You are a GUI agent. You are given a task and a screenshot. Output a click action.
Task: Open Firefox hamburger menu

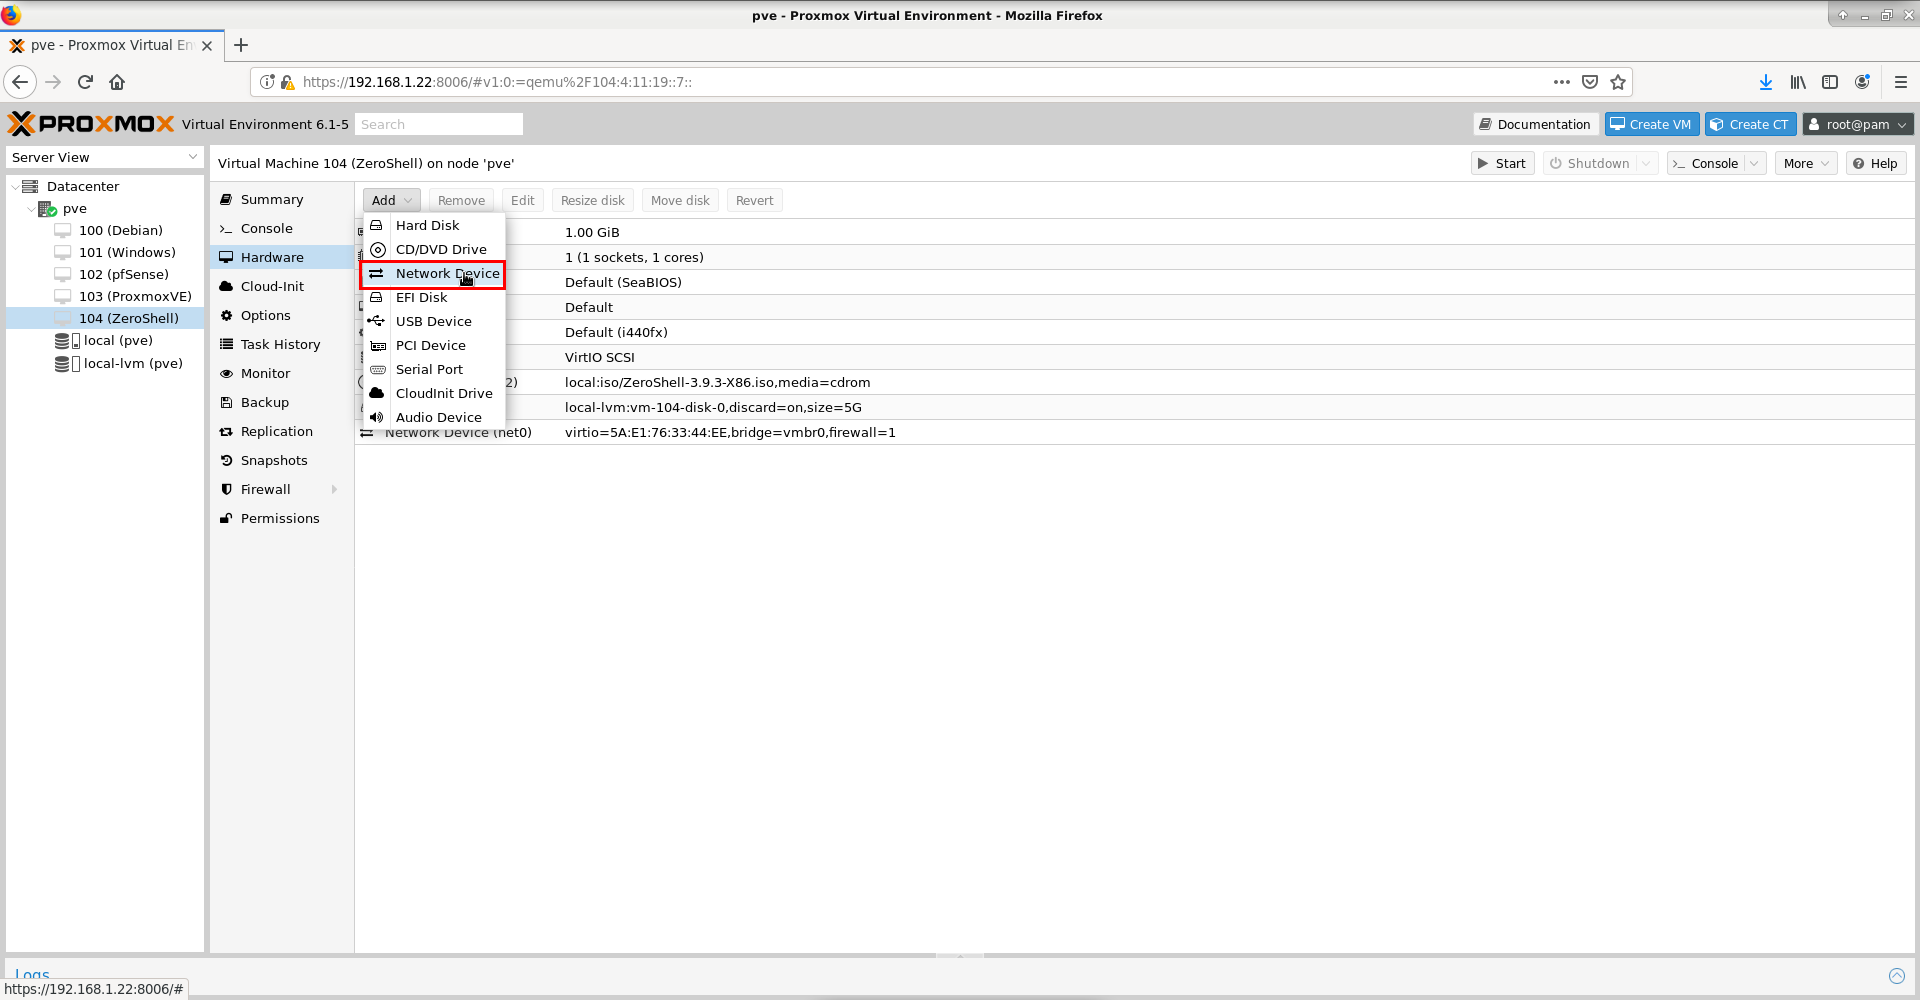click(x=1900, y=82)
